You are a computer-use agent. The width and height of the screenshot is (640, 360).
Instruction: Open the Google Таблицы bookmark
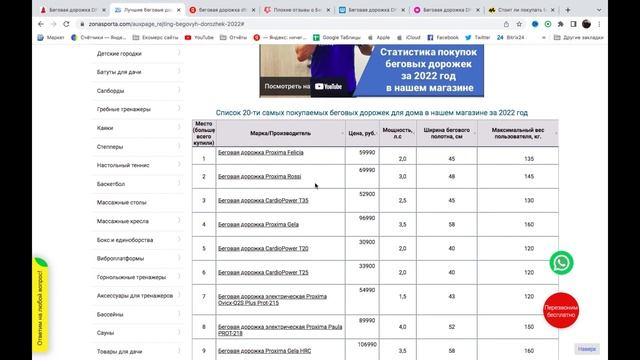[x=337, y=38]
